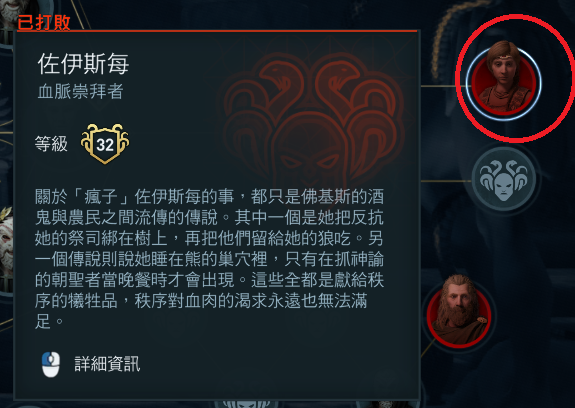Click the cultist description paragraph text
This screenshot has height=408, width=575.
pos(209,259)
